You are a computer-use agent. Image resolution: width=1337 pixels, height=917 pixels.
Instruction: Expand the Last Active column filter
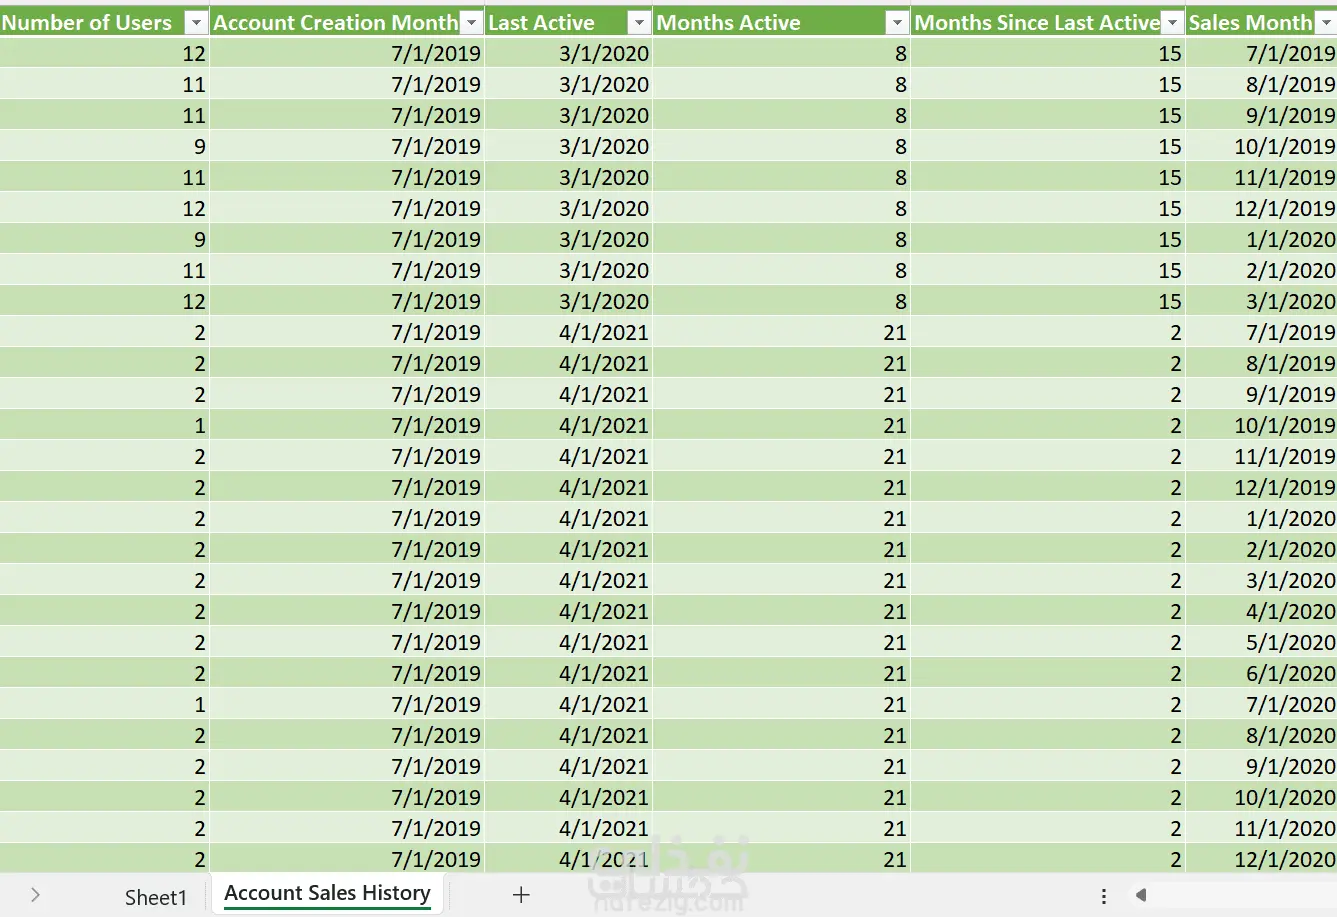coord(639,23)
